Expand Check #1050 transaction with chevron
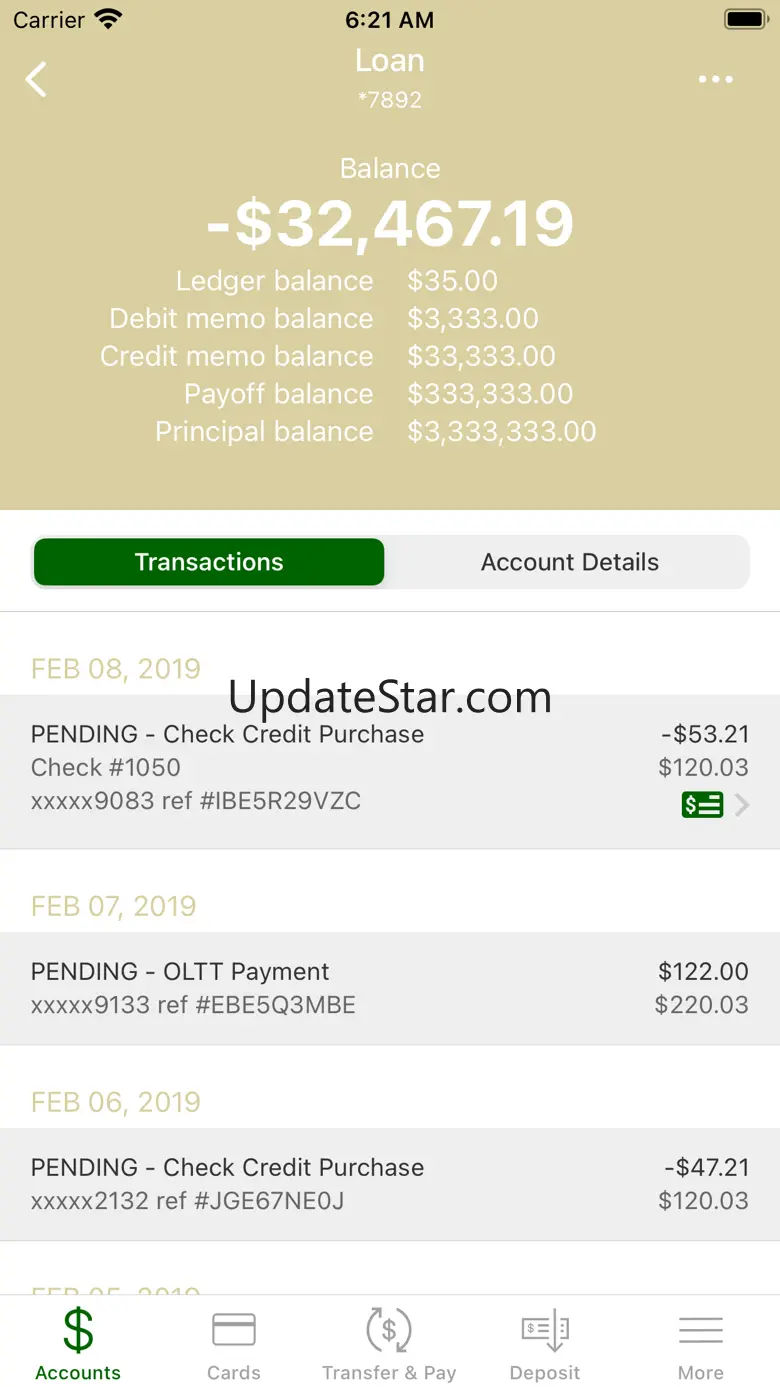Image resolution: width=780 pixels, height=1387 pixels. pos(390,771)
